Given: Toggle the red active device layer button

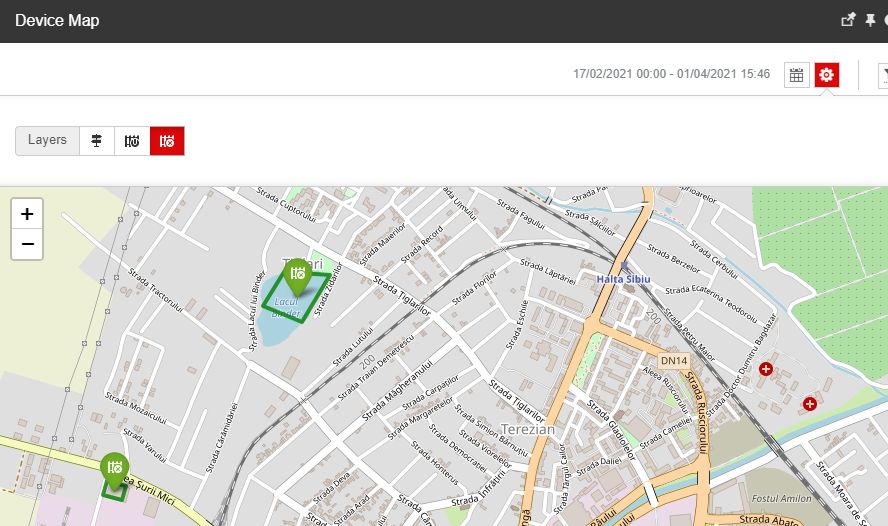Looking at the screenshot, I should [x=167, y=141].
